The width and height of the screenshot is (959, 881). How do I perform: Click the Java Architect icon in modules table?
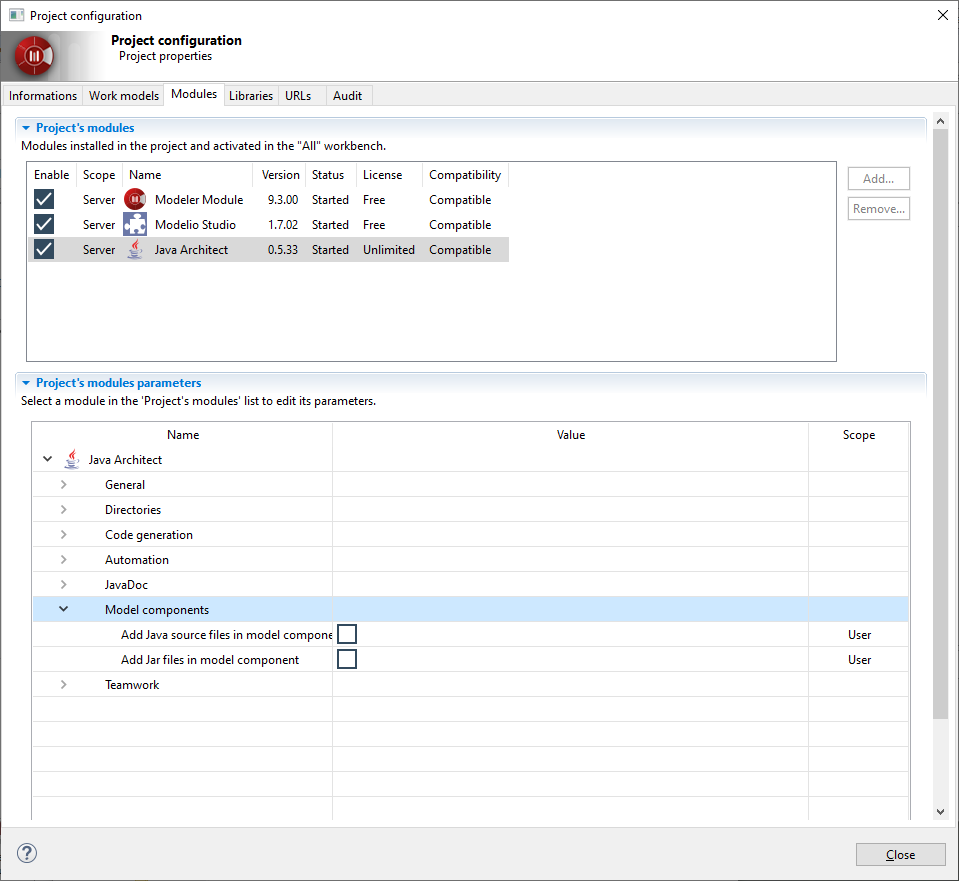coord(135,250)
